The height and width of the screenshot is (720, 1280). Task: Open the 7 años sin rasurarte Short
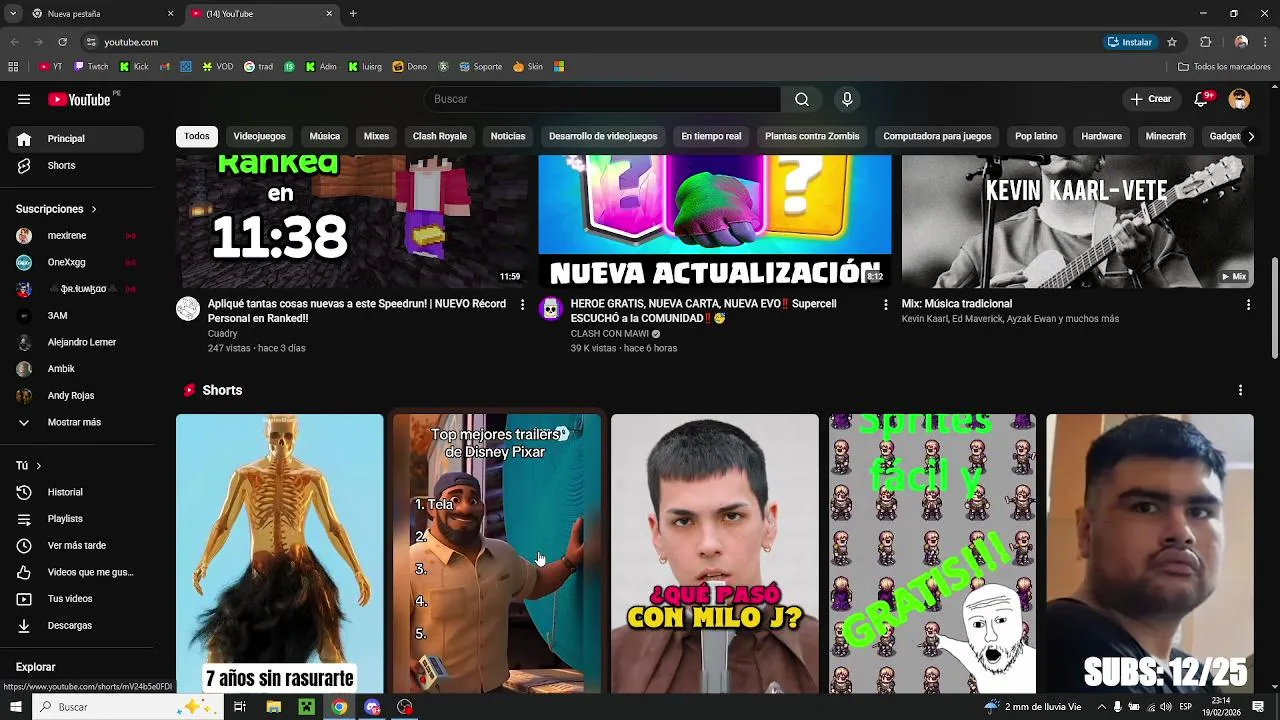pos(280,553)
